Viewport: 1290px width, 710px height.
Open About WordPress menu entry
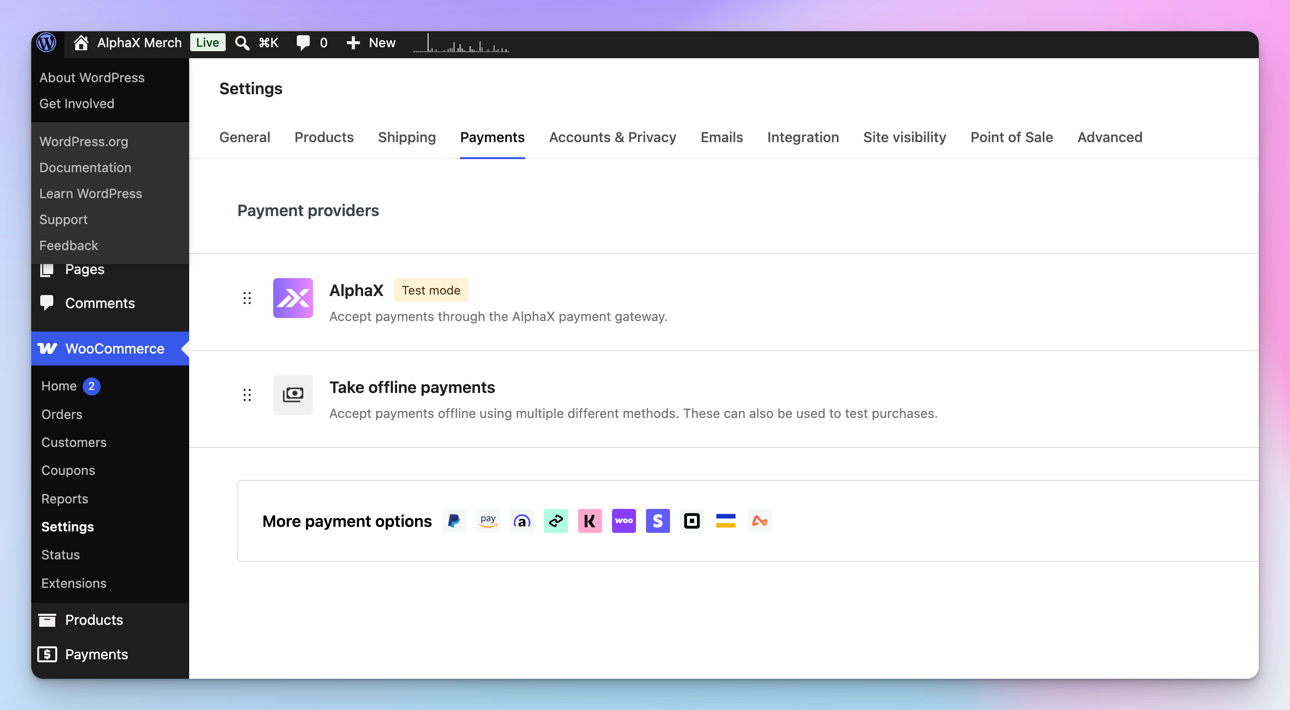92,77
